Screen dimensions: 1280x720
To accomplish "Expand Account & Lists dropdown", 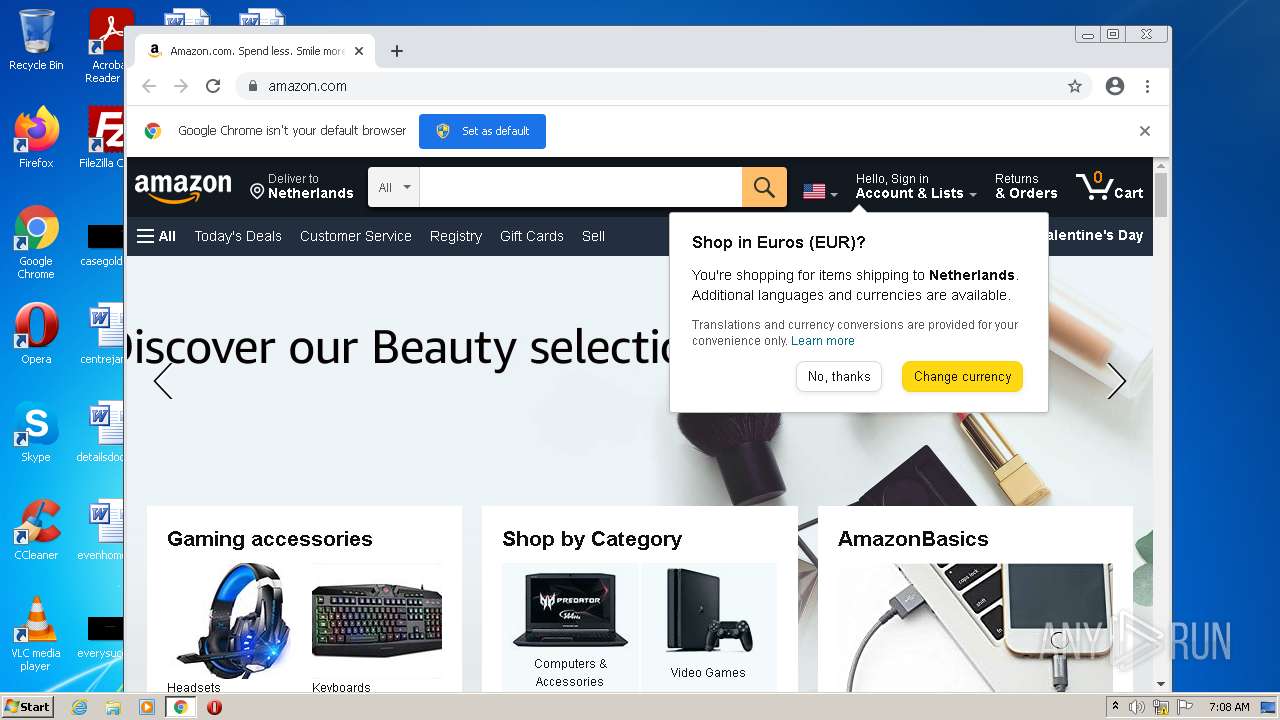I will [916, 186].
